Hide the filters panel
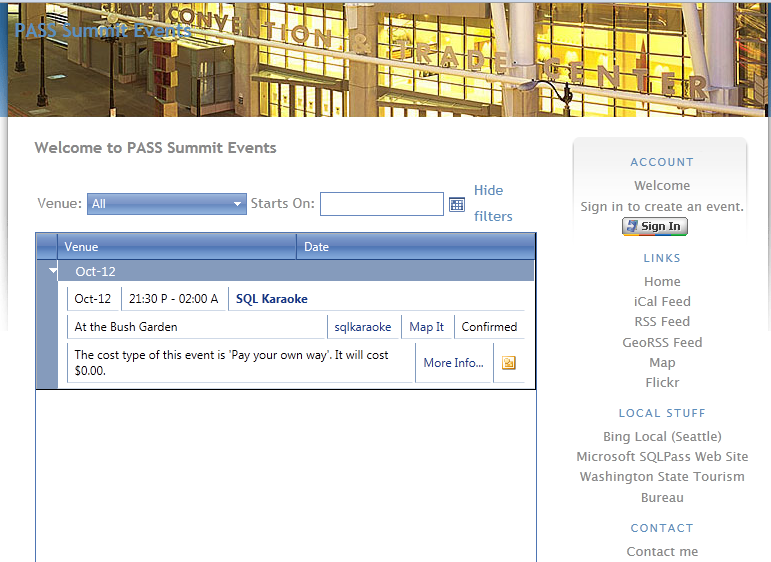The height and width of the screenshot is (562, 771). [492, 203]
